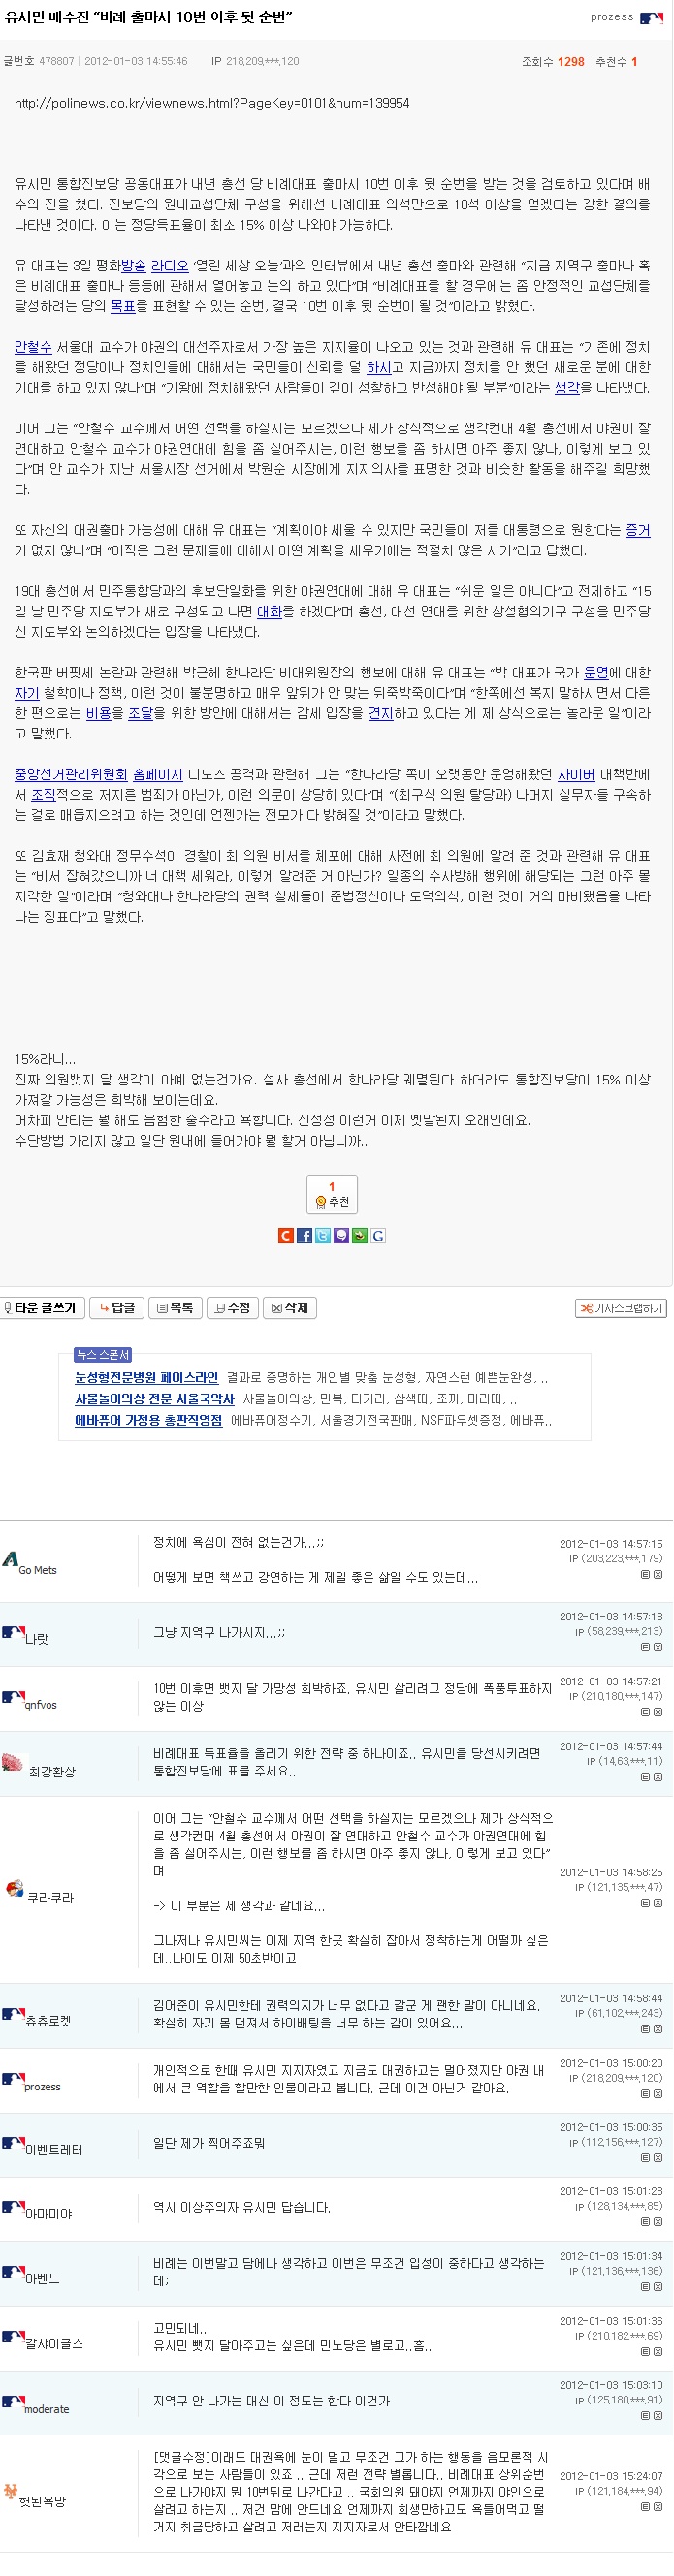The height and width of the screenshot is (2576, 674).
Task: Share via the orange C icon
Action: 286,1236
